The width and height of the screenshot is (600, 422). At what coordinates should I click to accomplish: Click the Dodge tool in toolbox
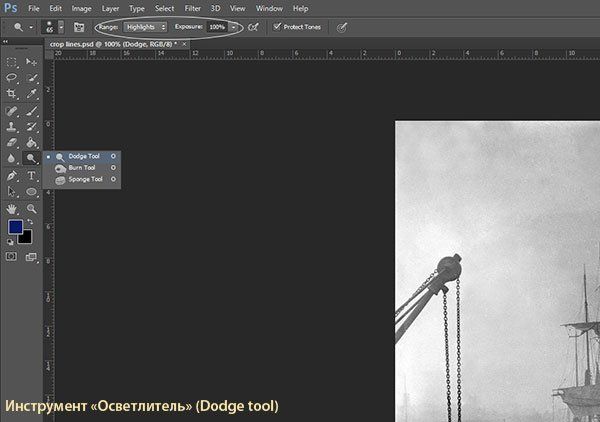point(31,158)
